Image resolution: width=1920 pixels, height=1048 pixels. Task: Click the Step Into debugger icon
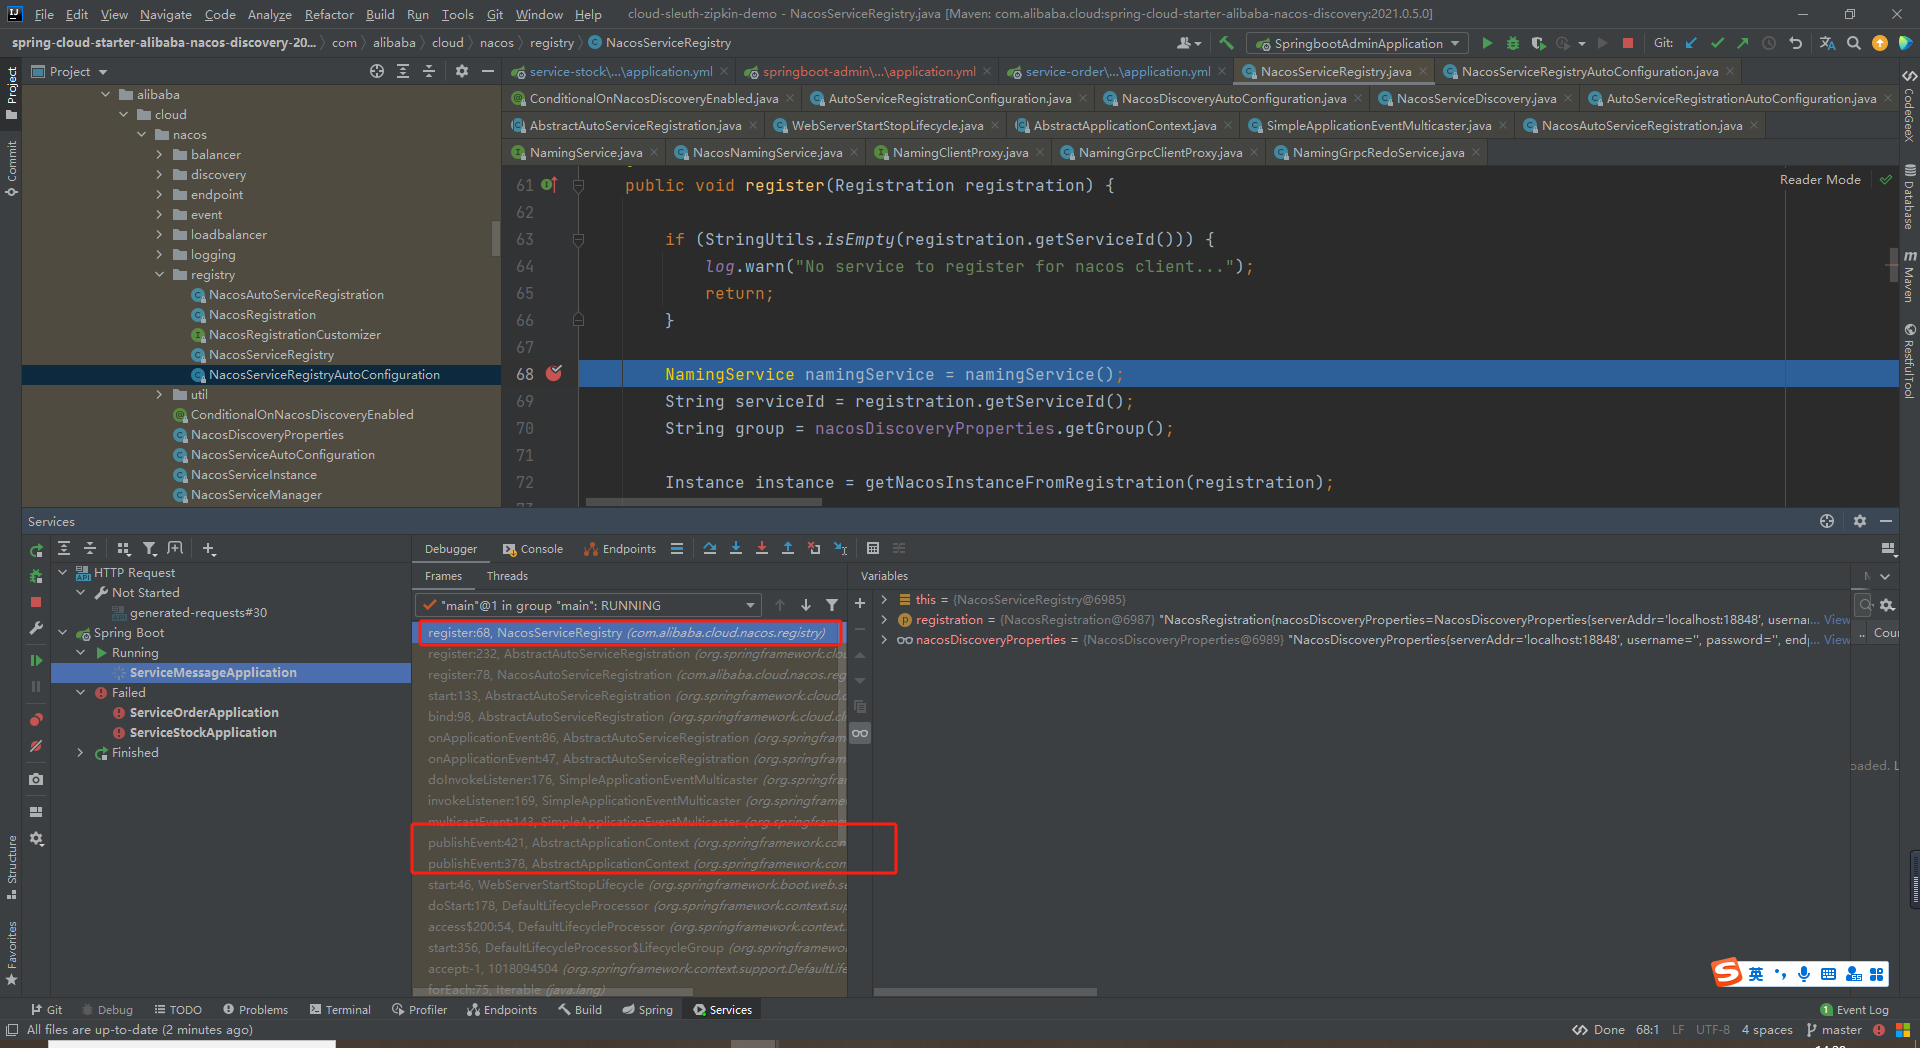(736, 548)
